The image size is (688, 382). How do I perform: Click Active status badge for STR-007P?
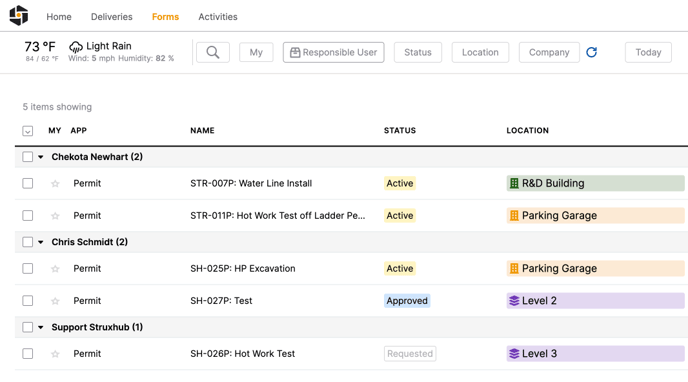click(400, 183)
